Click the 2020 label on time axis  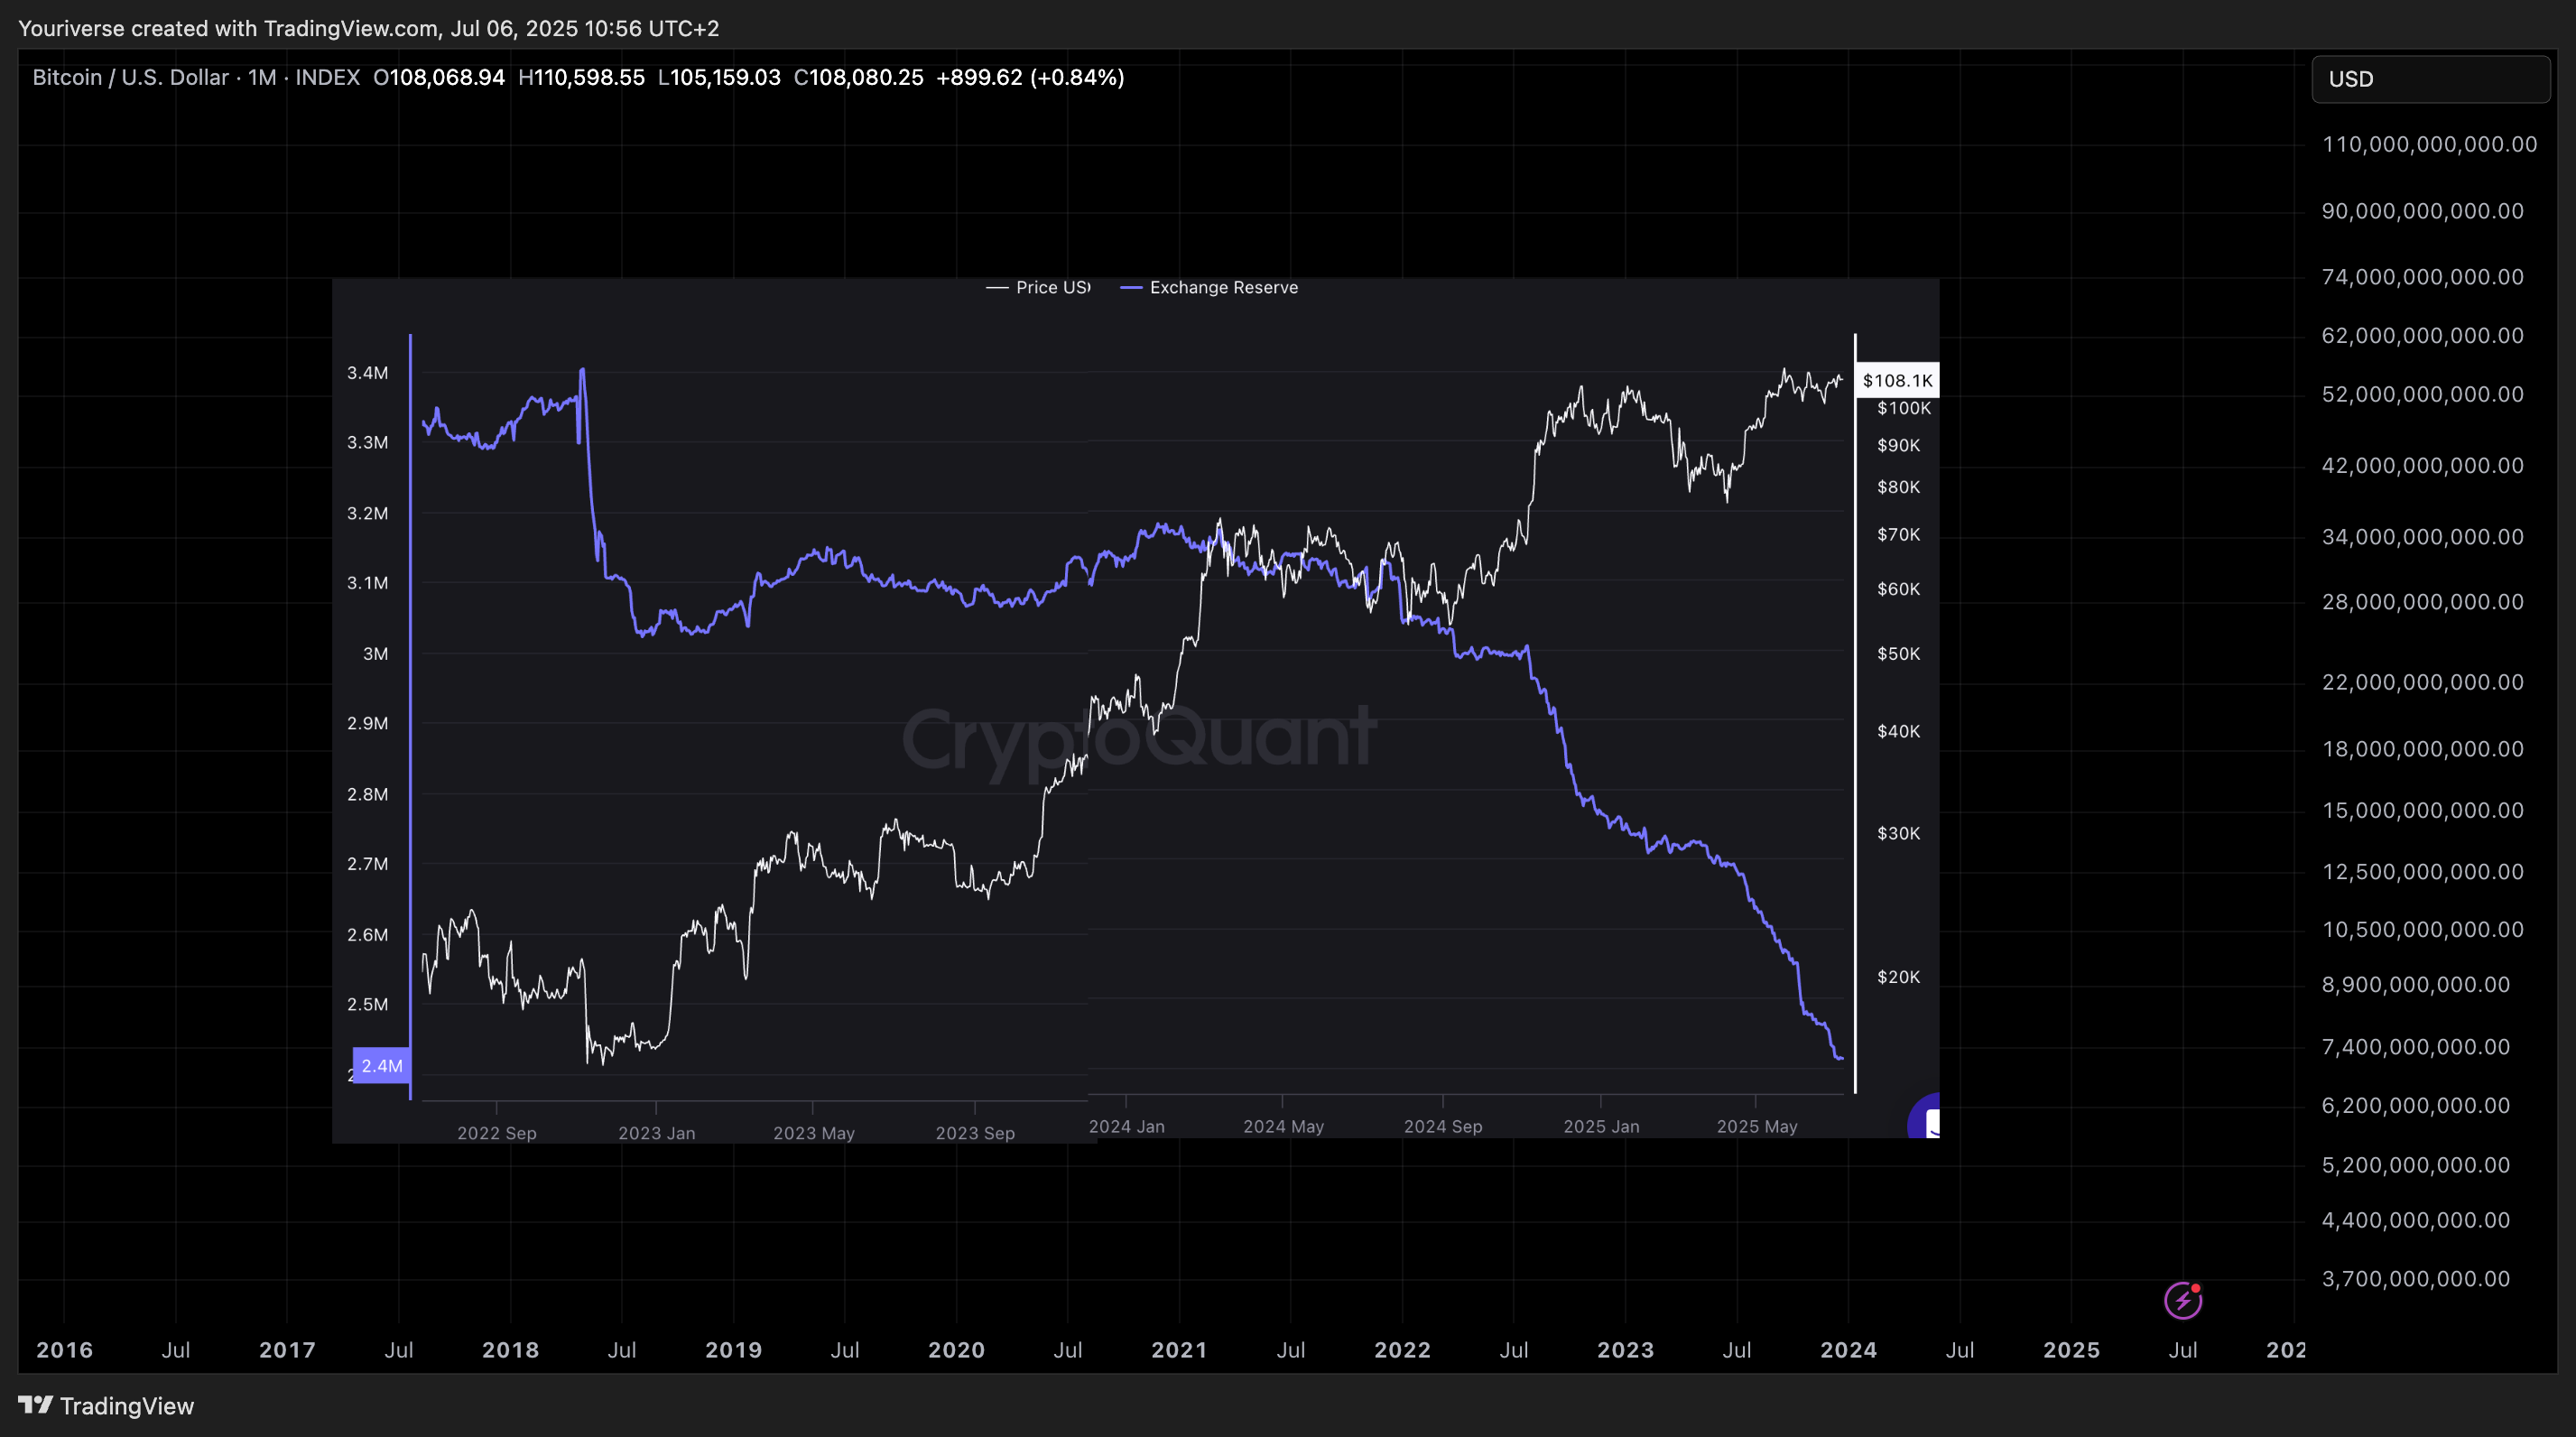click(x=957, y=1350)
